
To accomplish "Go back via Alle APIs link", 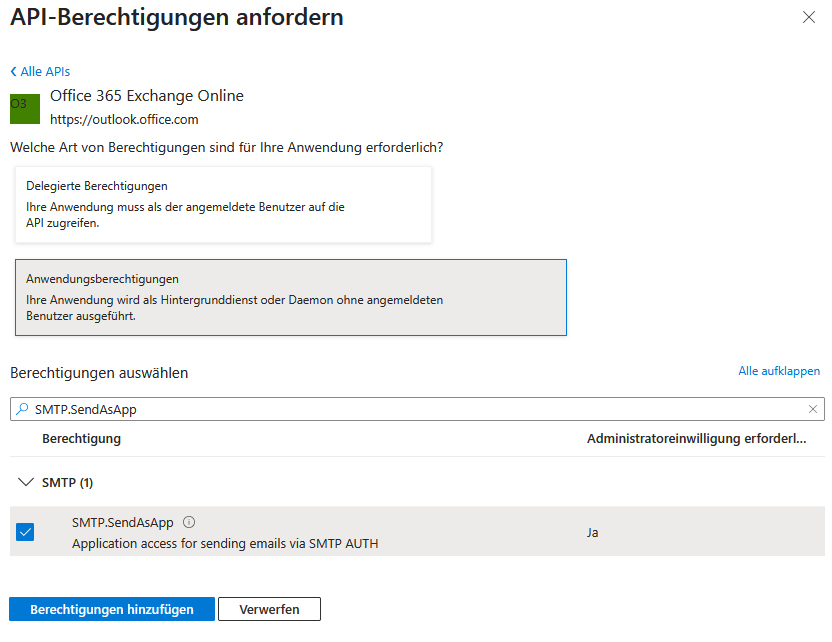I will coord(45,72).
